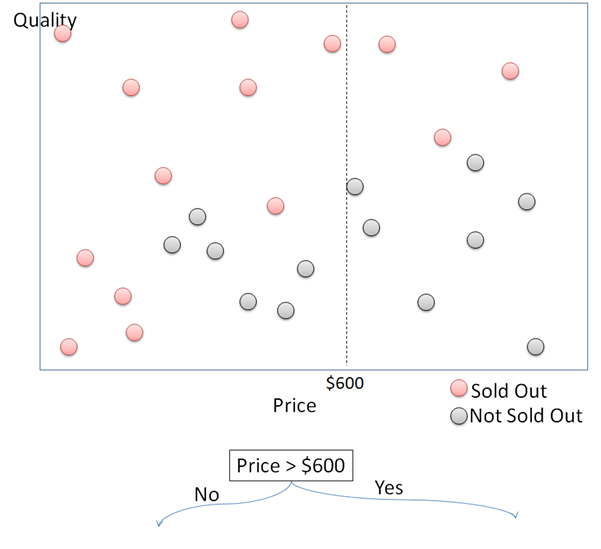
Task: Click the "Yes" branch label
Action: pyautogui.click(x=388, y=488)
